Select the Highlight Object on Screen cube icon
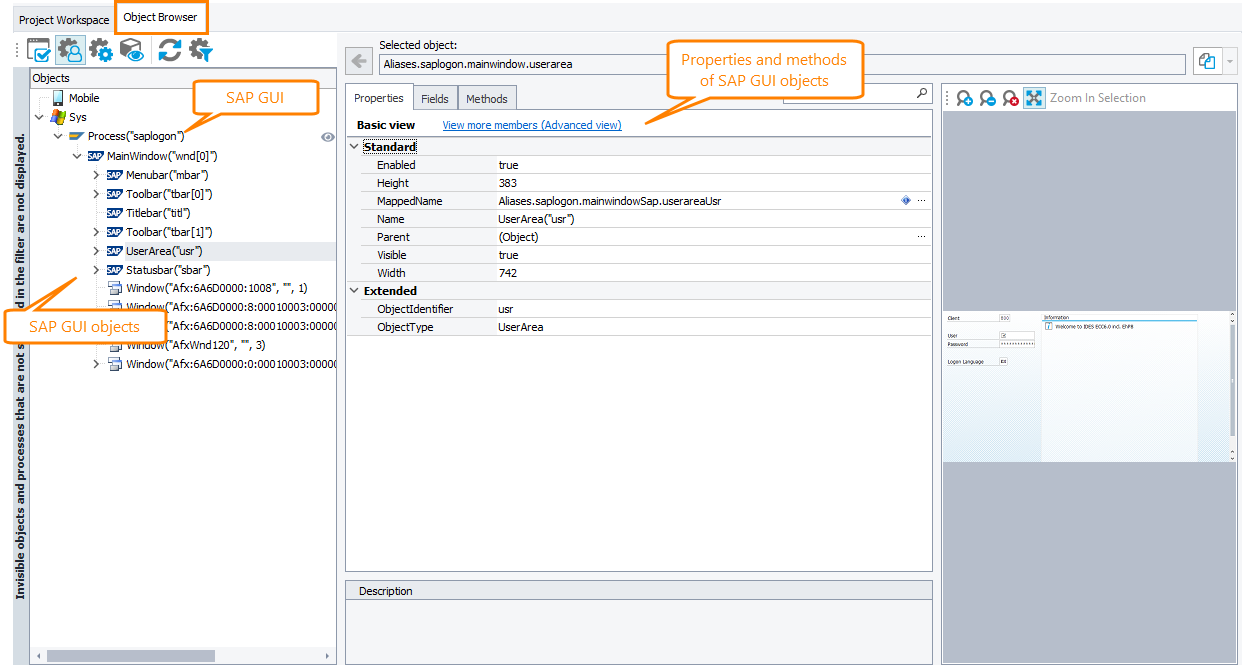Screen dimensions: 1242x665 tap(131, 49)
